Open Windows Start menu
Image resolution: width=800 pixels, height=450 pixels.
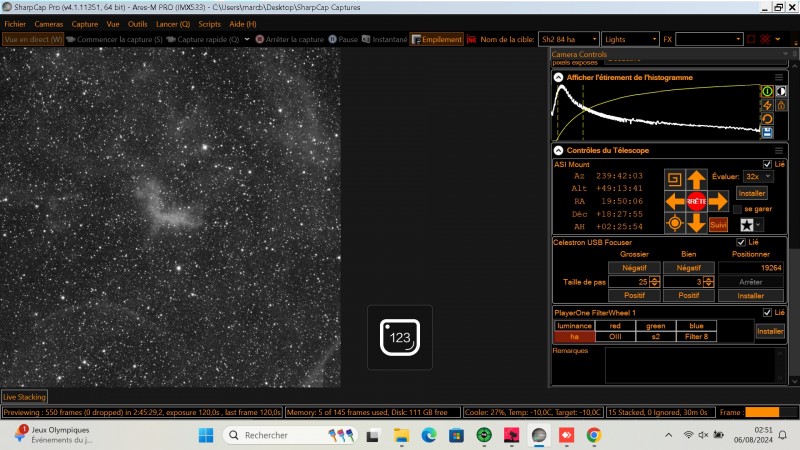[x=206, y=435]
